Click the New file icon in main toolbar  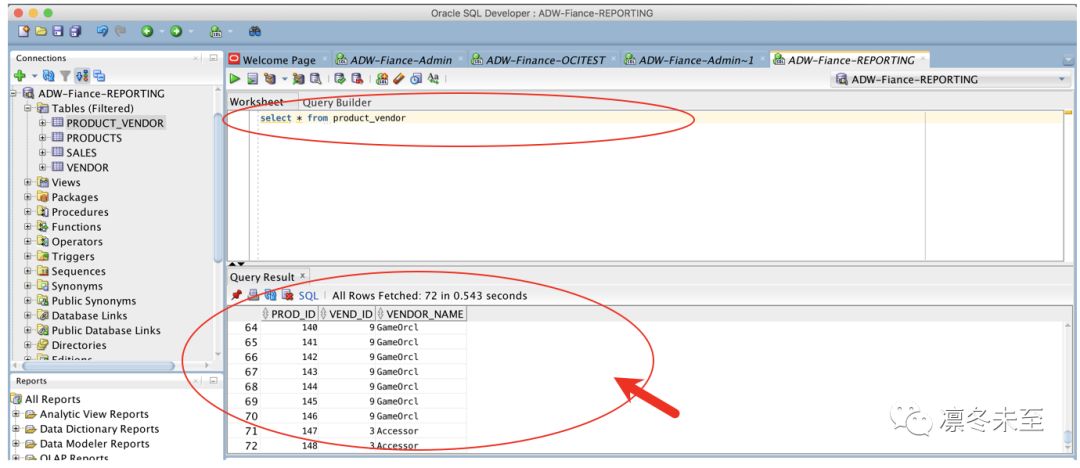pyautogui.click(x=23, y=31)
